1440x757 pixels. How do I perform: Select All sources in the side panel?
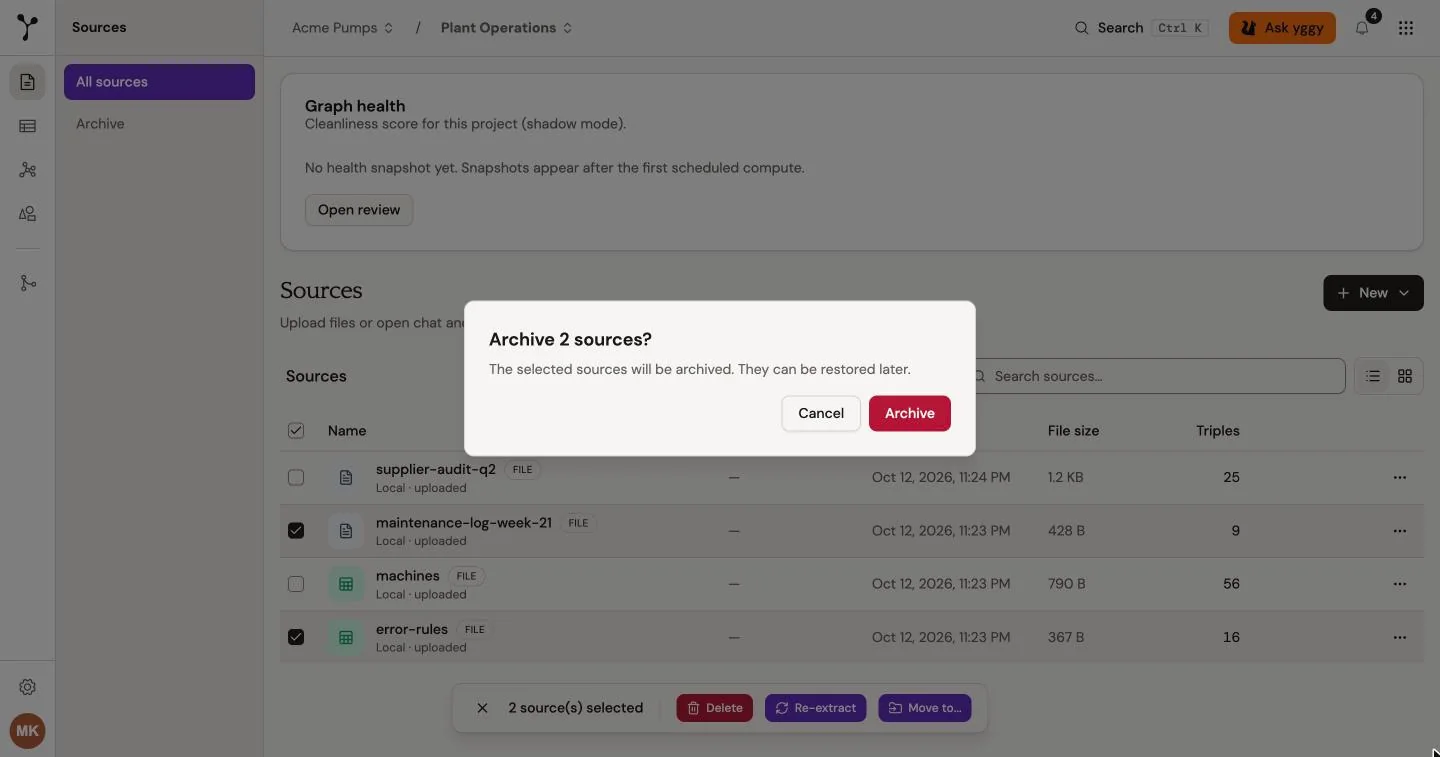[159, 82]
